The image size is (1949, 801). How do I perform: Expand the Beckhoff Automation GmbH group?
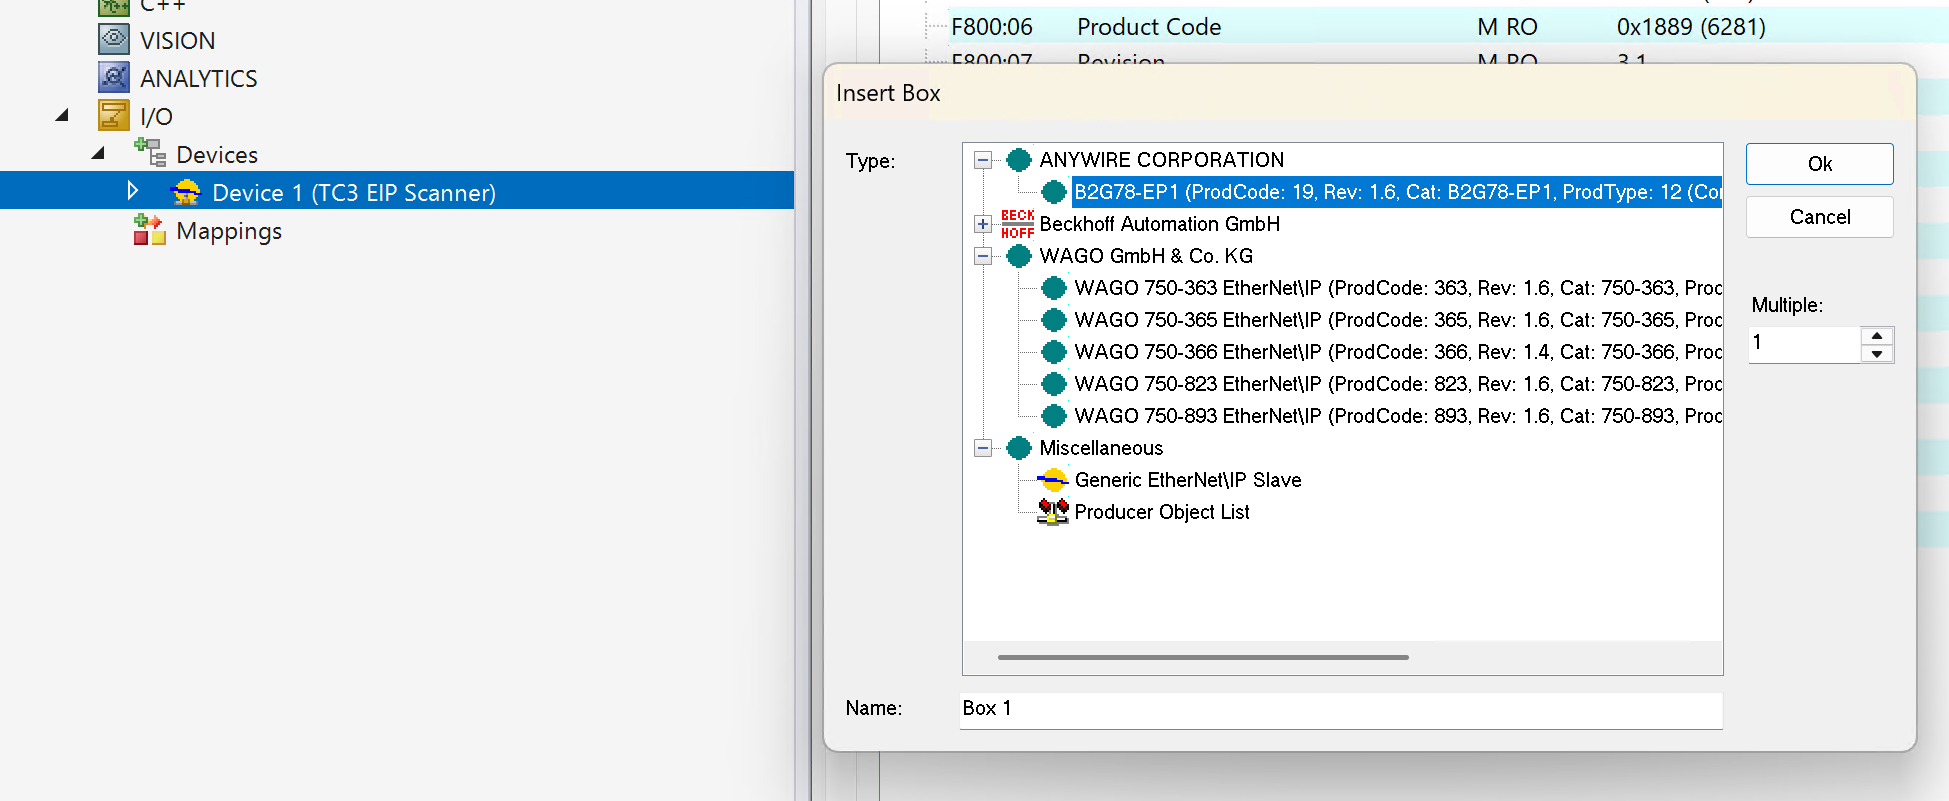pos(983,224)
